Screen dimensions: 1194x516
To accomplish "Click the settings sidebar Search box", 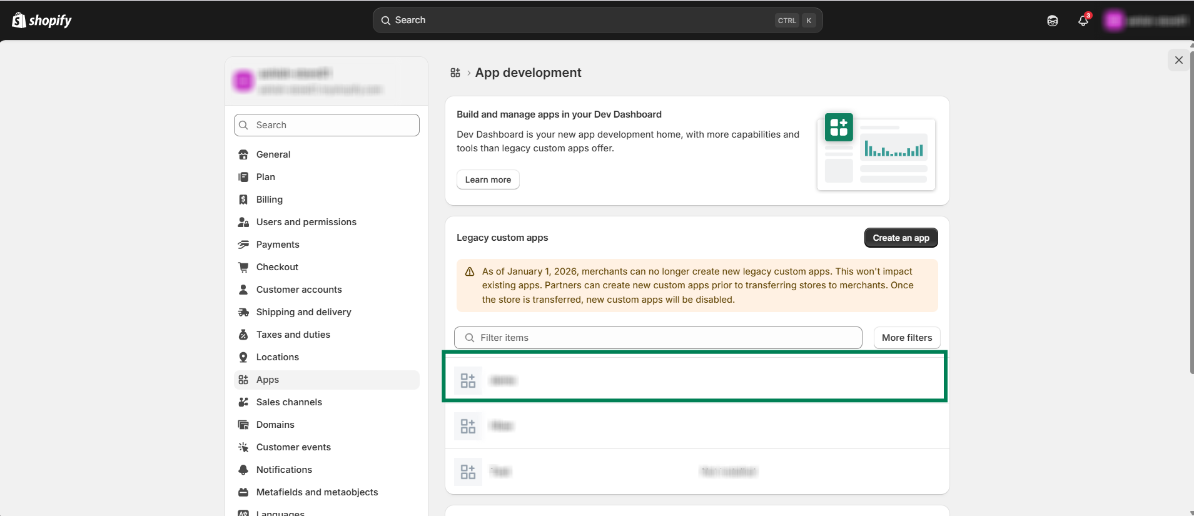I will [327, 125].
